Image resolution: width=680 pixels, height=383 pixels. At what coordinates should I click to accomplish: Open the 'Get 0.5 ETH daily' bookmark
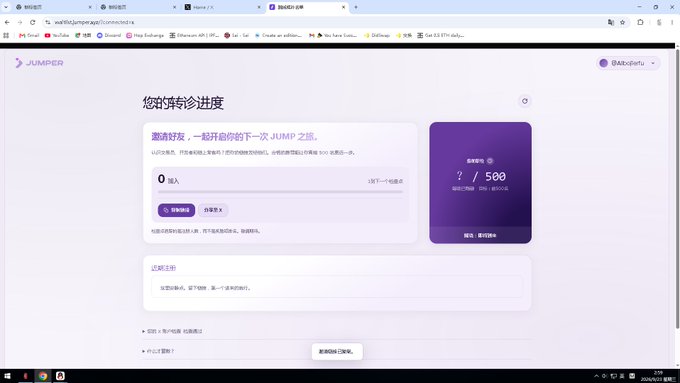pos(441,36)
